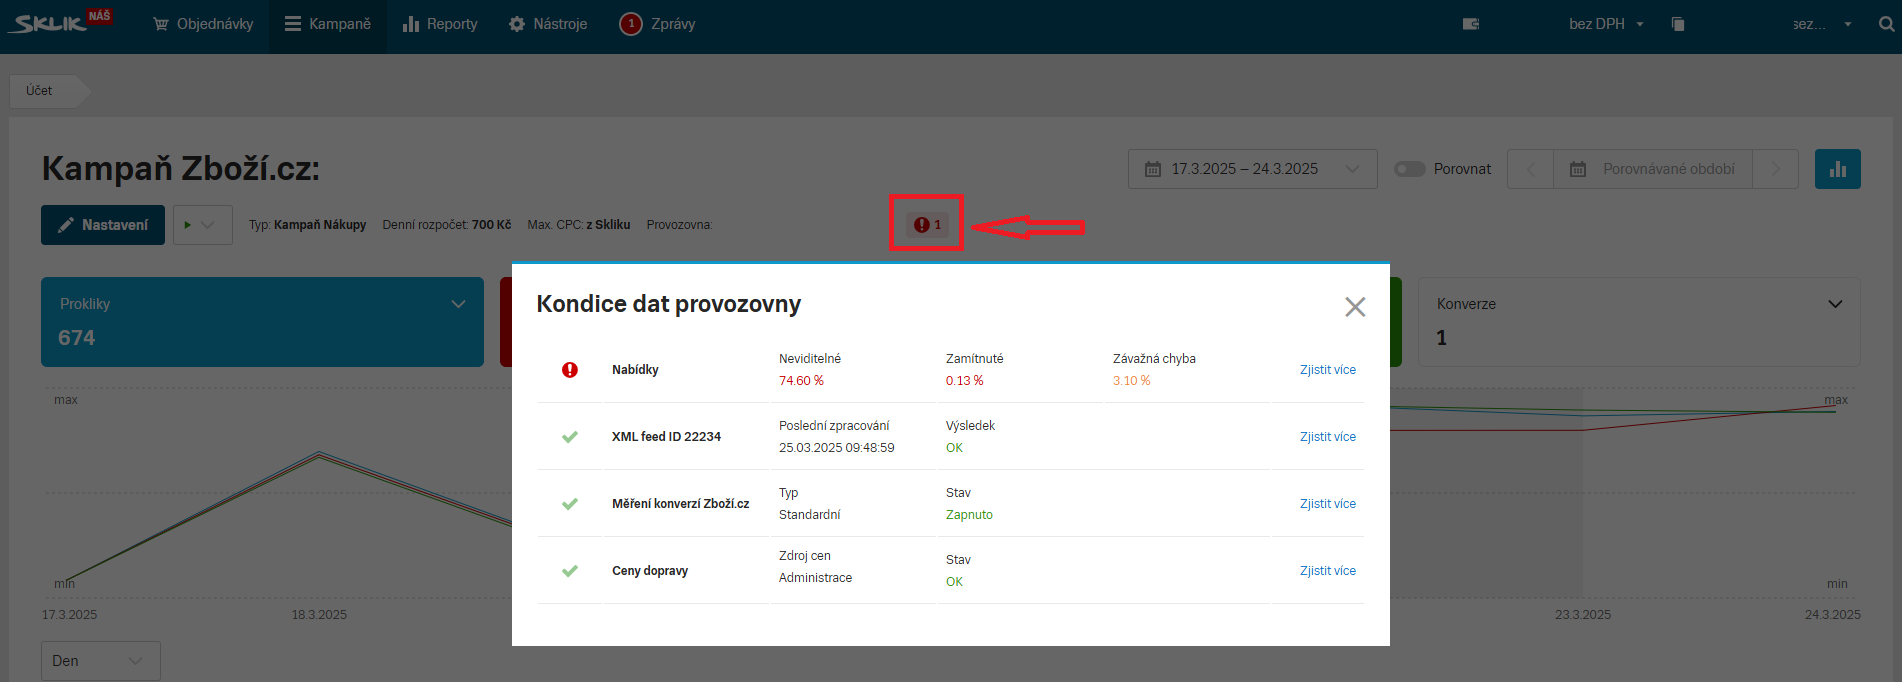
Task: Click the Porovnávané období field
Action: (1653, 169)
